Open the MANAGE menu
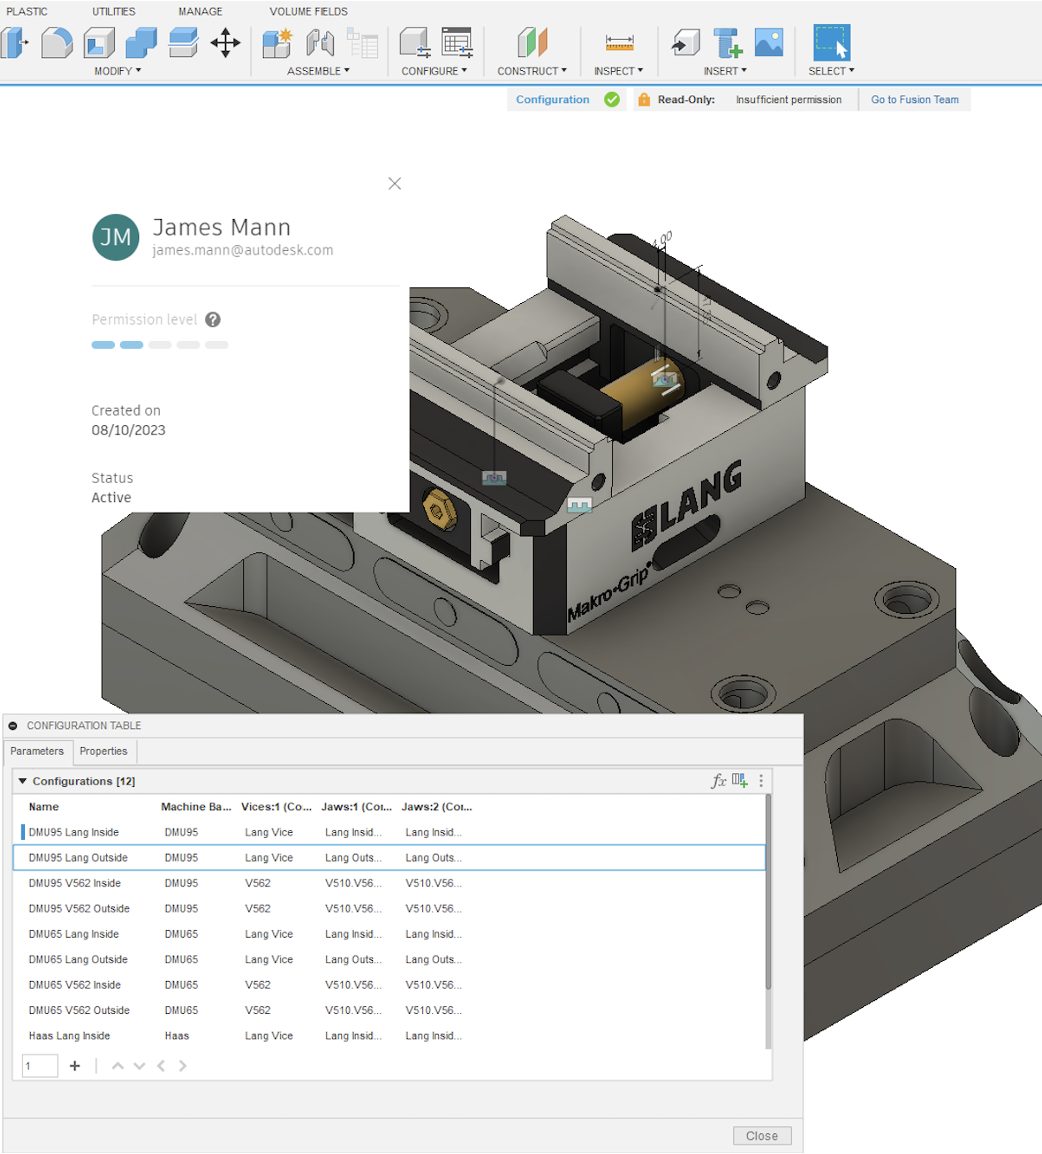This screenshot has width=1042, height=1154. (x=200, y=11)
